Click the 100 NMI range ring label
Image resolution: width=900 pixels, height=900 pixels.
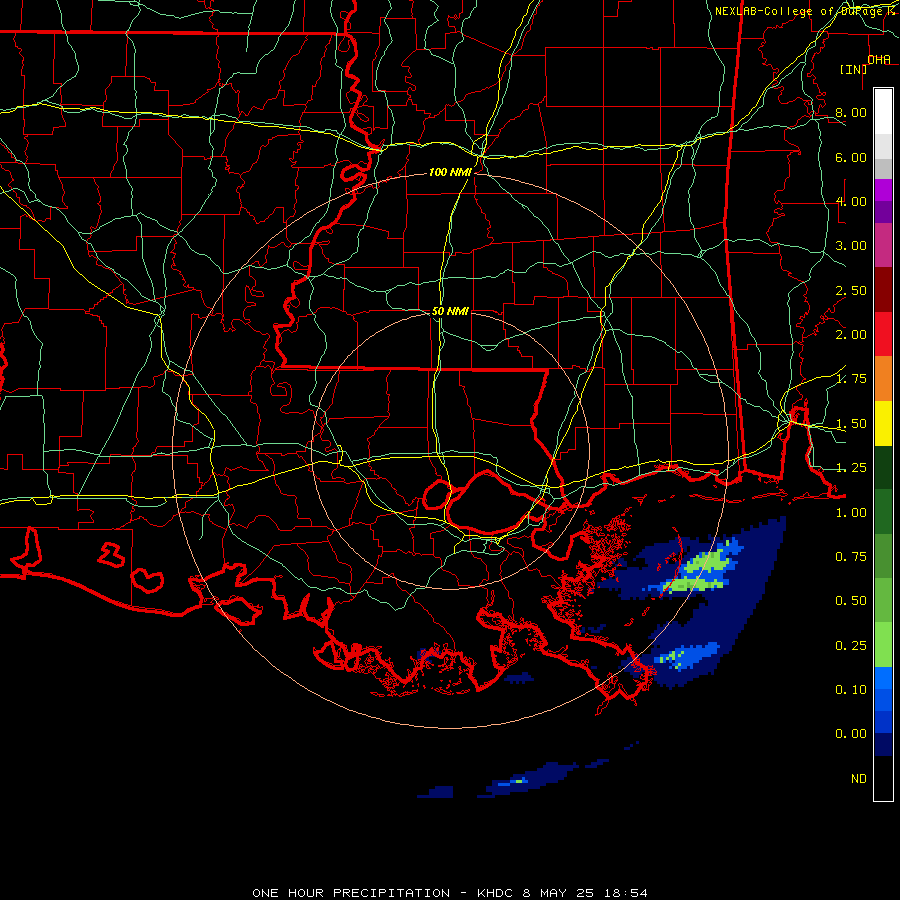[x=450, y=172]
